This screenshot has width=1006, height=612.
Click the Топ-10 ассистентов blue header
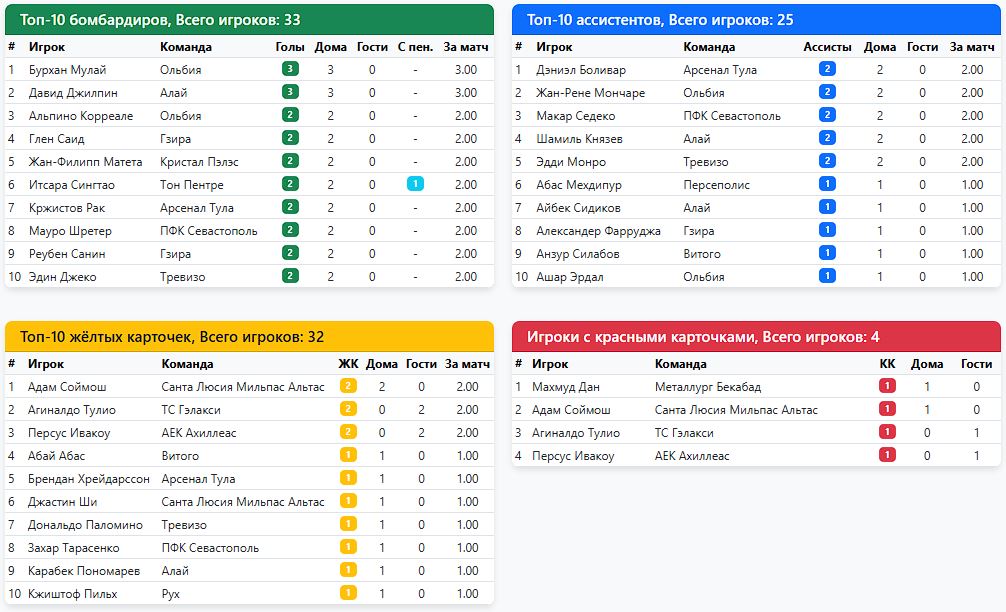pyautogui.click(x=756, y=20)
